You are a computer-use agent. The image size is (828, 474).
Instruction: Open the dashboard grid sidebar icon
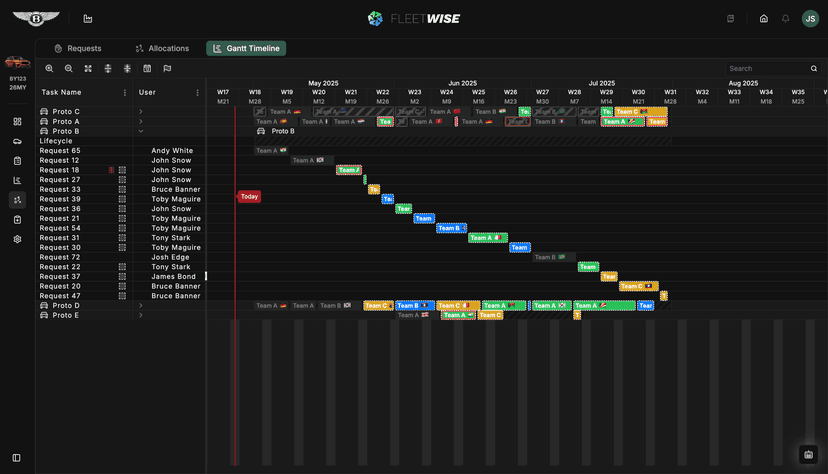pos(17,121)
